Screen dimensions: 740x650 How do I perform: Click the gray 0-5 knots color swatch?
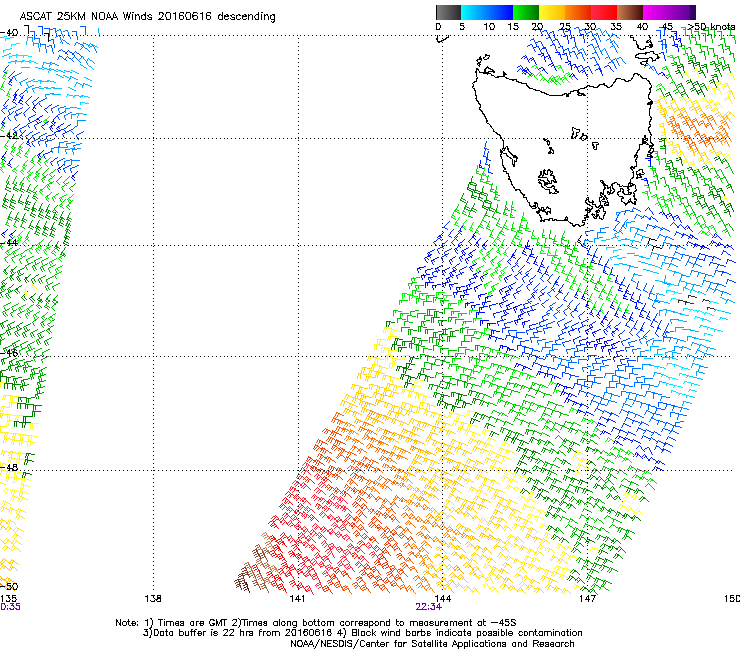tap(449, 12)
